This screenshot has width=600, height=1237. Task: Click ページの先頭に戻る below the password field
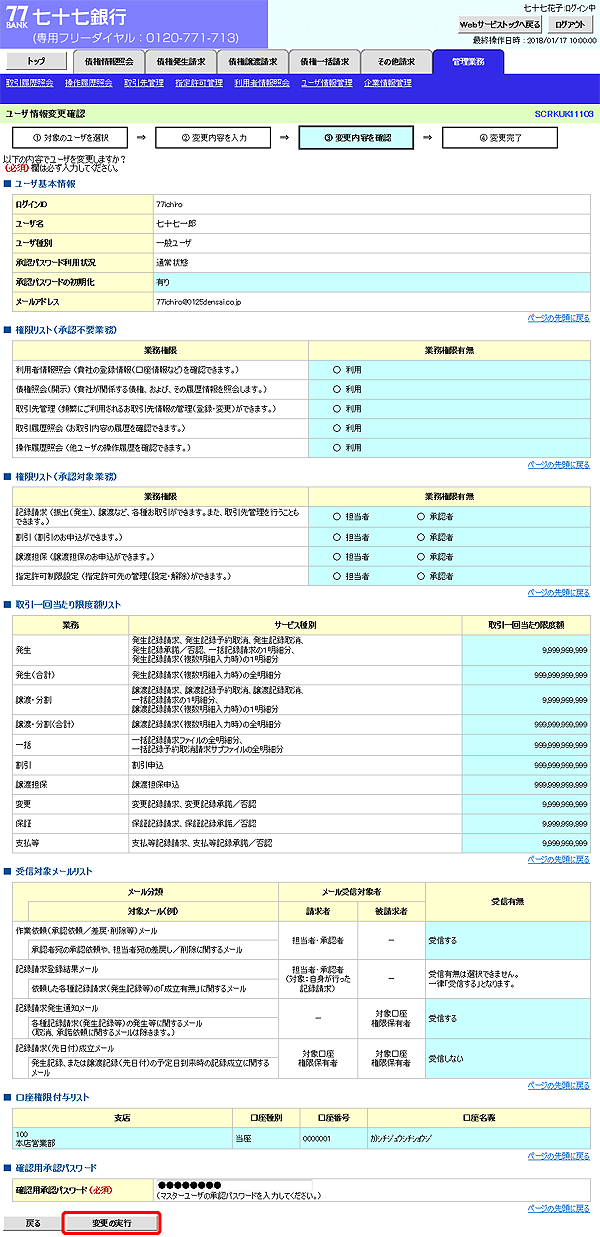pyautogui.click(x=558, y=1207)
